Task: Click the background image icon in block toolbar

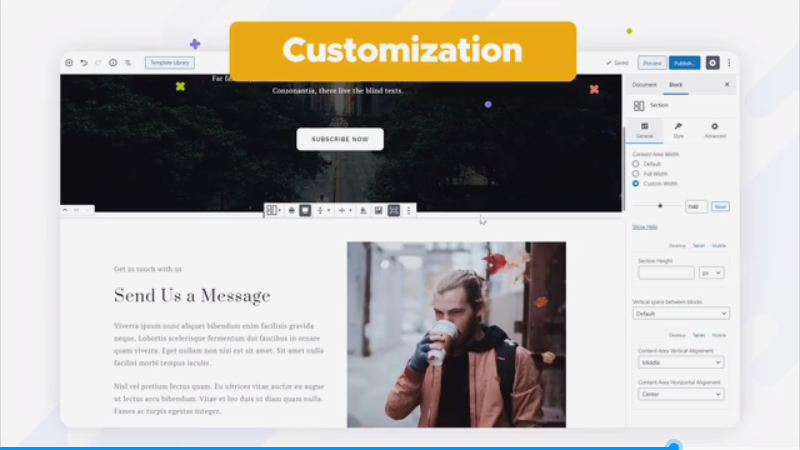Action: point(378,210)
